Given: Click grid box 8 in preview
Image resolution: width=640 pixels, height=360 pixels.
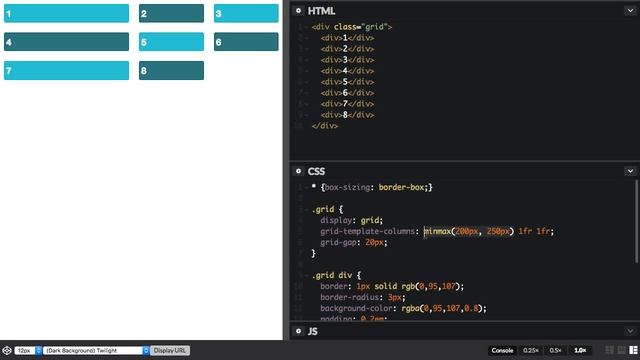Looking at the screenshot, I should pos(171,71).
